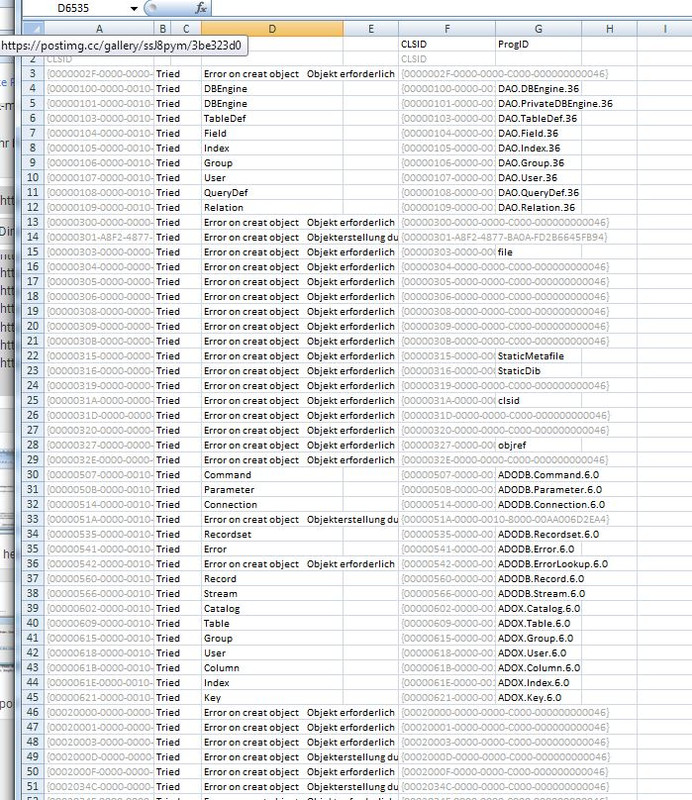
Task: Click cell objref in column G
Action: pyautogui.click(x=538, y=445)
